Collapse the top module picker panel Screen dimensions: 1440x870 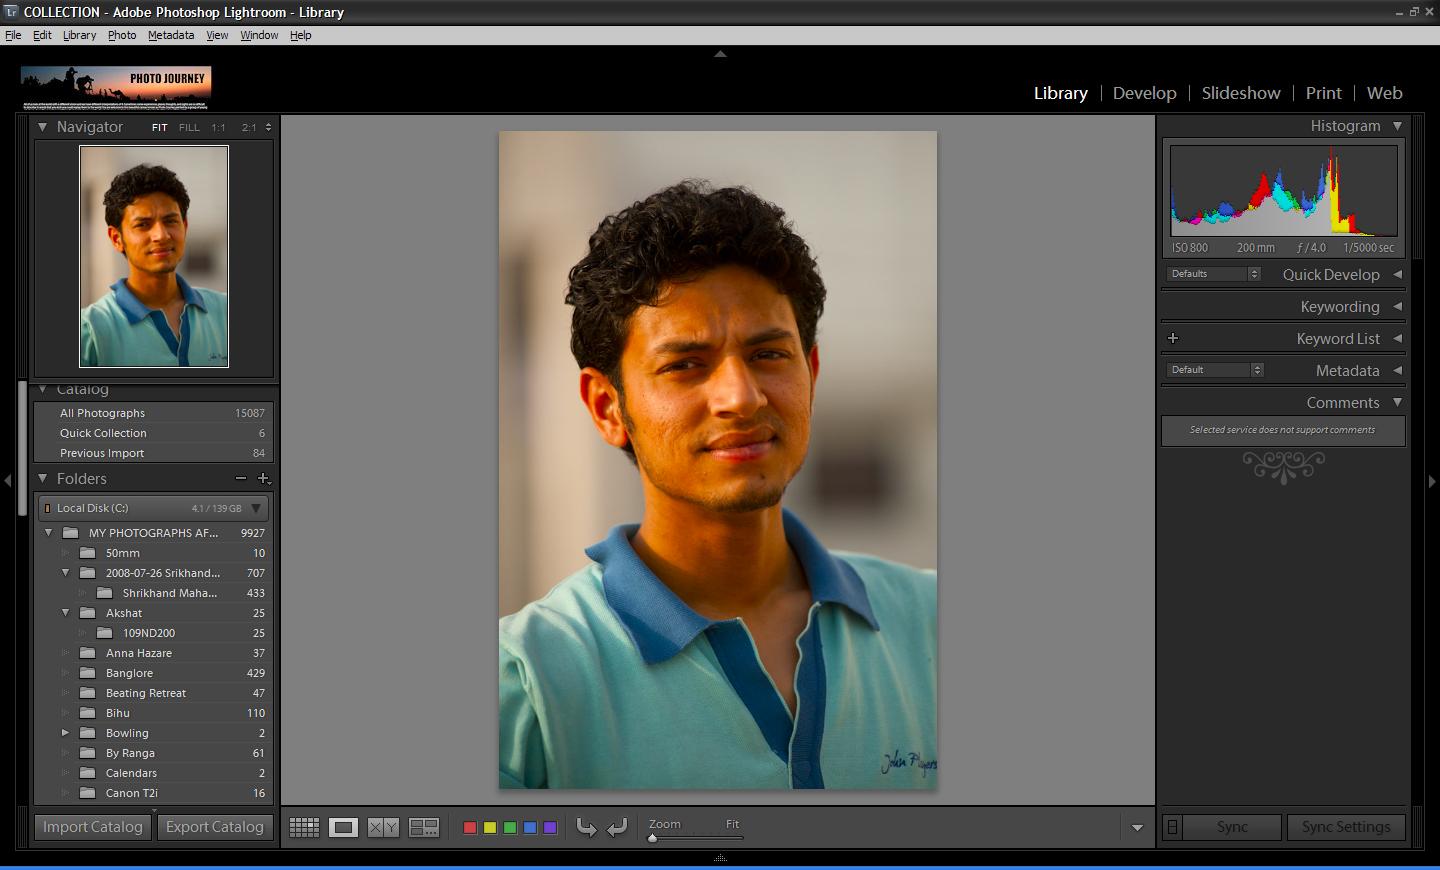pos(720,55)
